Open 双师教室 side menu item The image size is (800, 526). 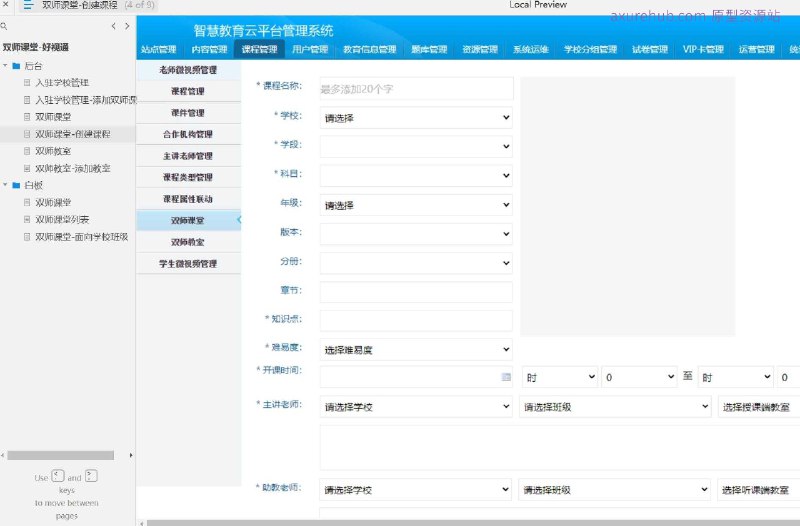[188, 242]
